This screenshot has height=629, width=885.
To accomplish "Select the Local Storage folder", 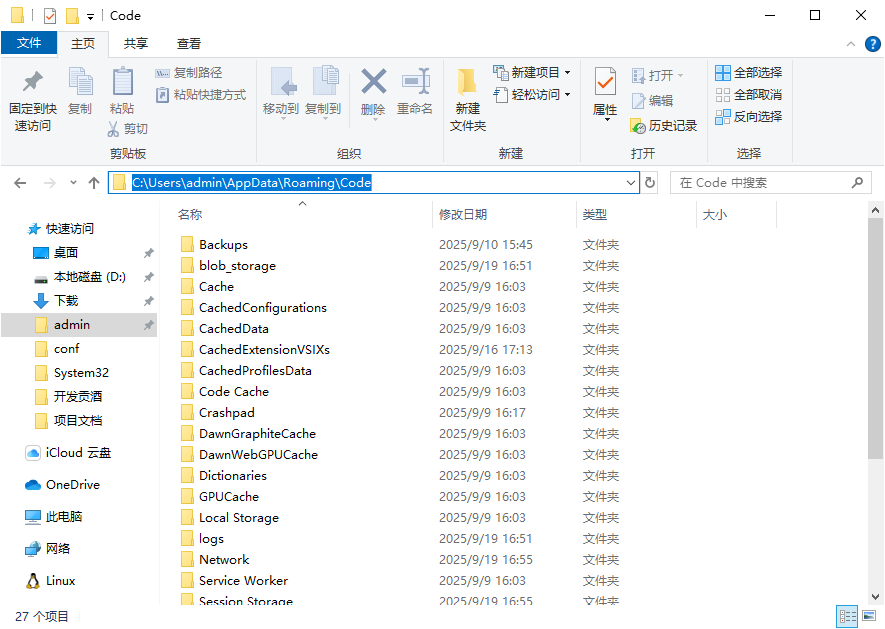I will pyautogui.click(x=230, y=518).
